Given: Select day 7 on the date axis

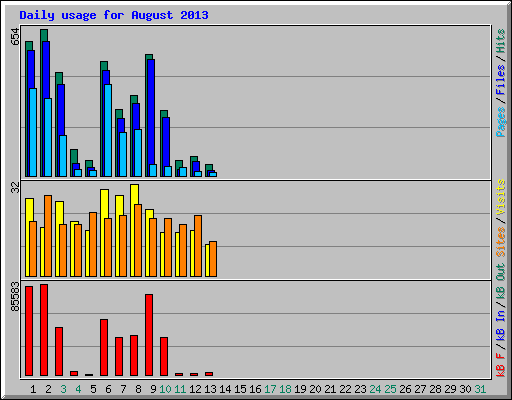Looking at the screenshot, I should point(123,389).
